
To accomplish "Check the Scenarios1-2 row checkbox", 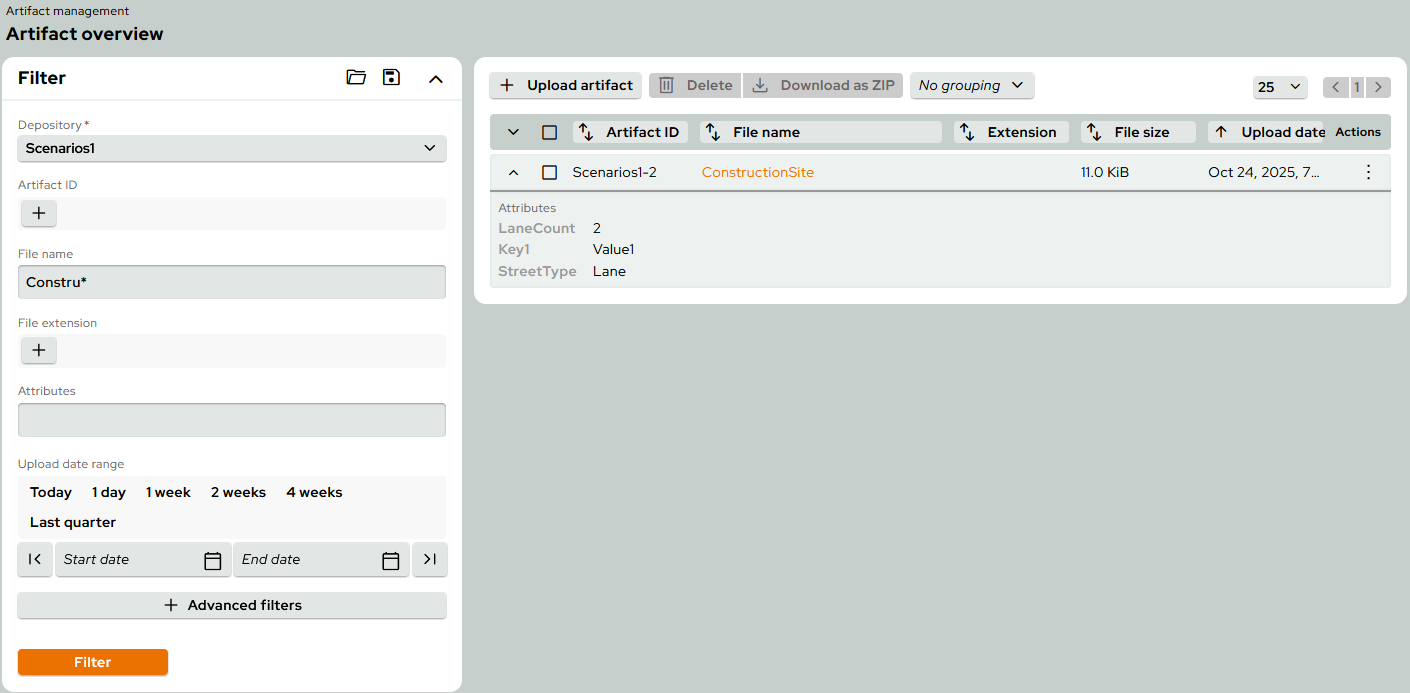I will (x=549, y=172).
